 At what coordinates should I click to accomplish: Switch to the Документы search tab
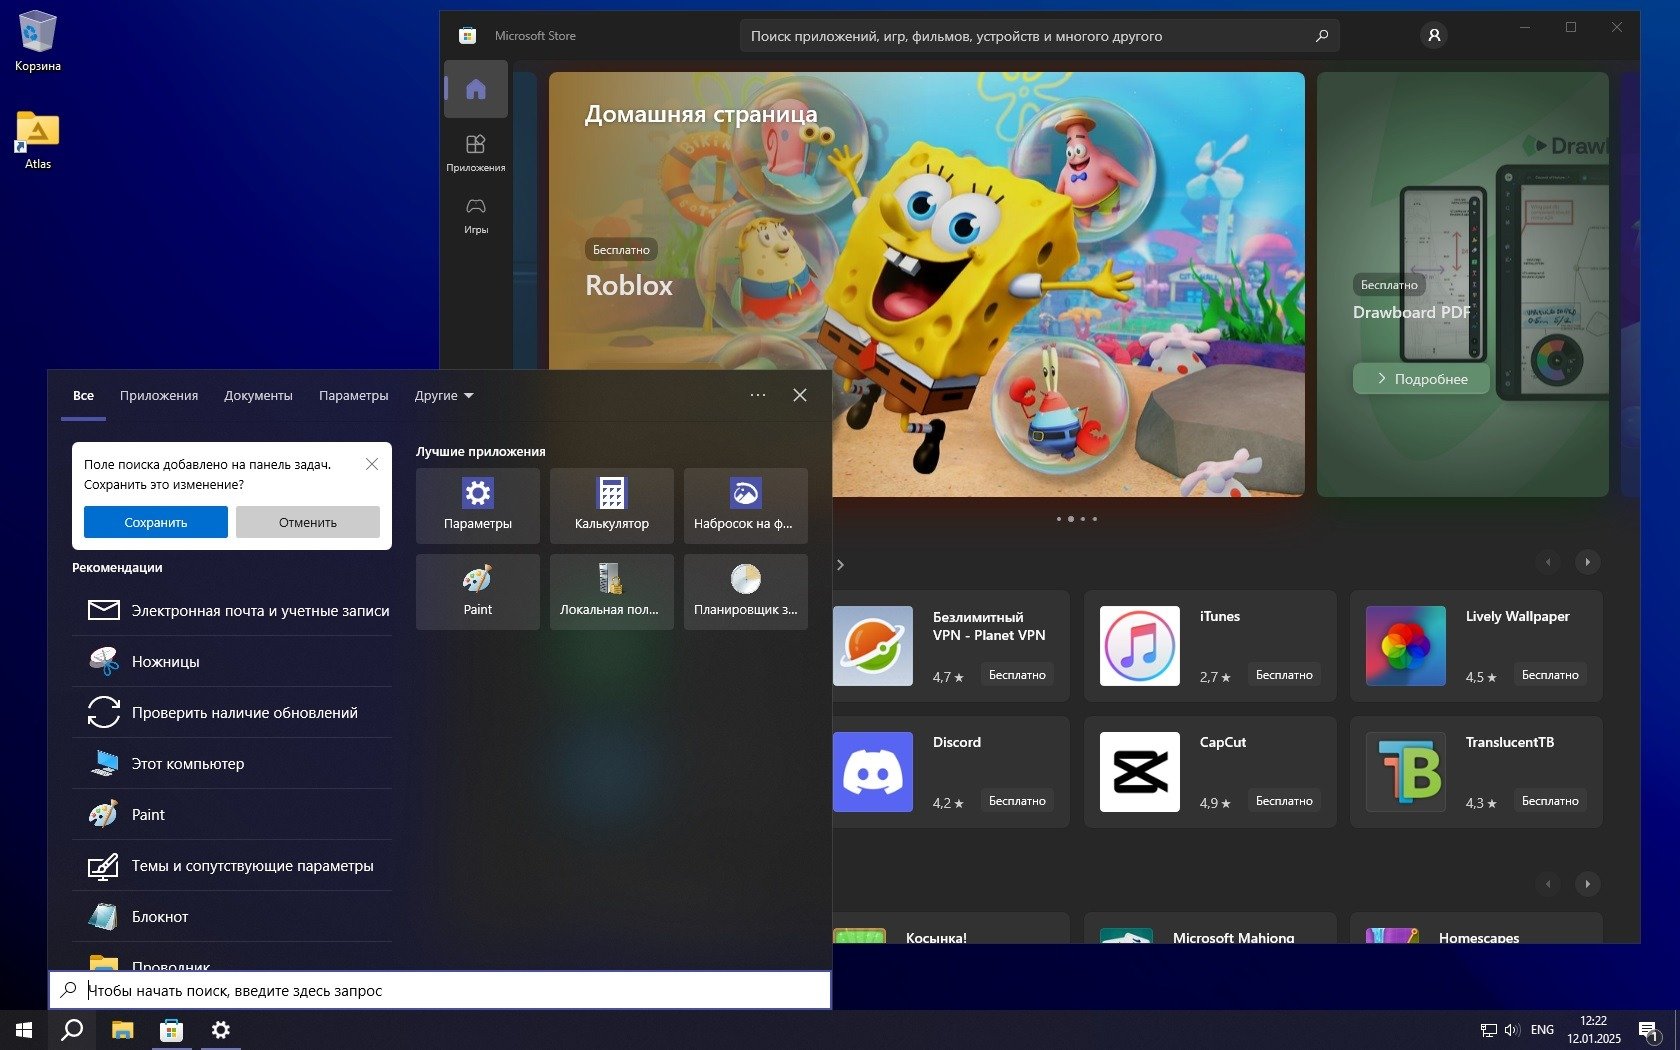258,396
